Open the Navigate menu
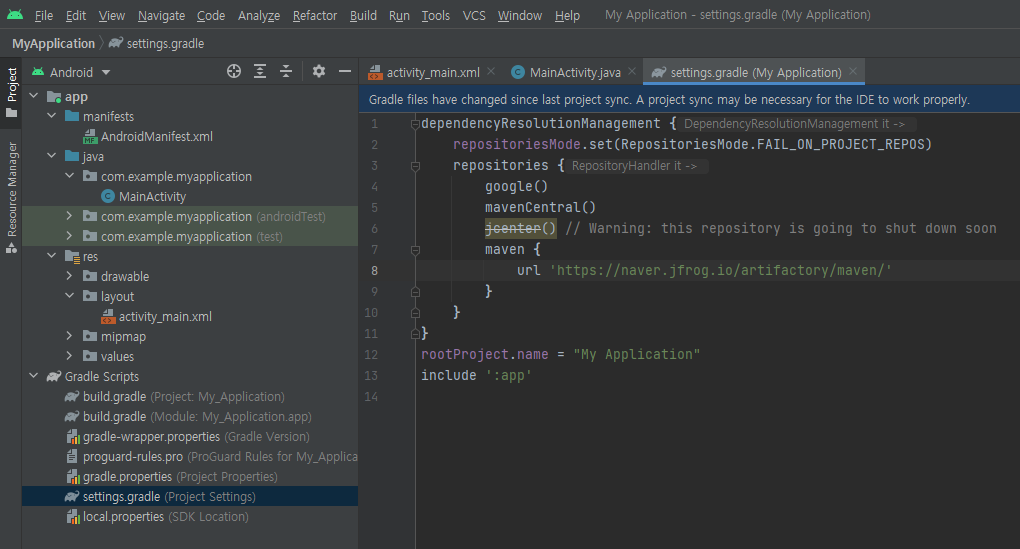The height and width of the screenshot is (549, 1020). [x=161, y=15]
